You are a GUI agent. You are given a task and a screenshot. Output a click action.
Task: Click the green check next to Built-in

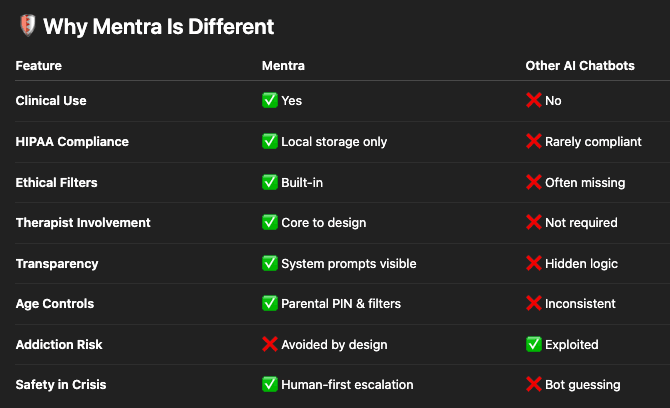(270, 182)
